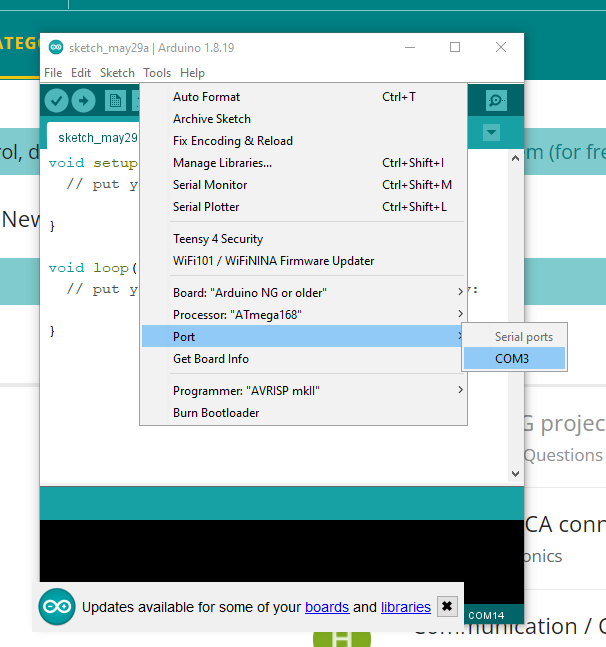Maximize the Arduino window
The height and width of the screenshot is (647, 606).
(x=455, y=47)
